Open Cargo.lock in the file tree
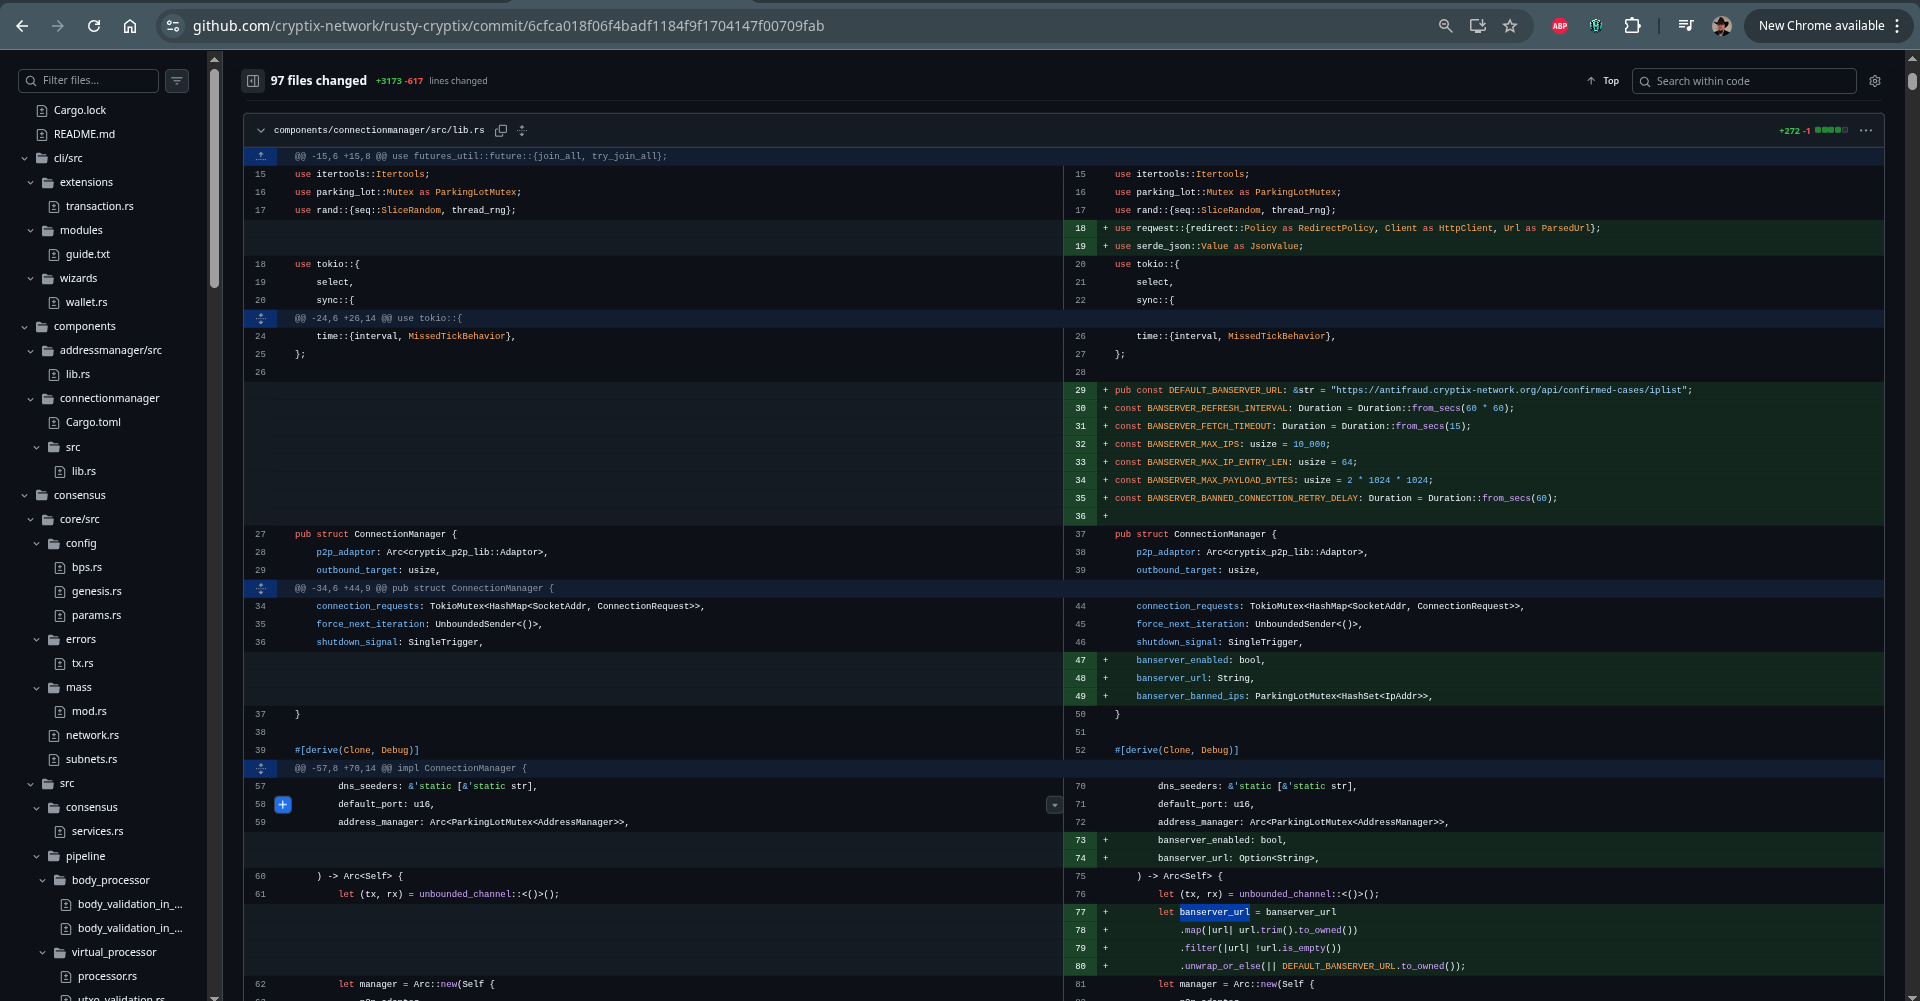Screen dimensions: 1920x1001 coord(80,111)
